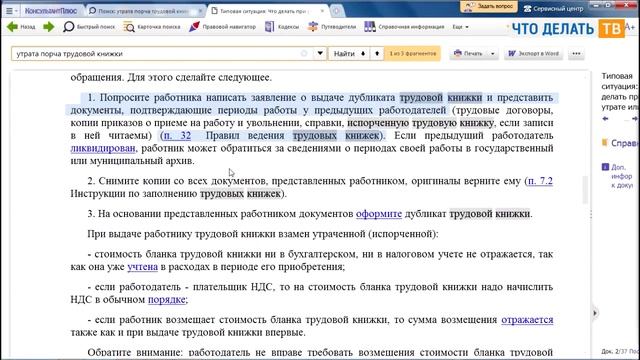Close the Типовая ситуация tab
This screenshot has width=640, height=360.
click(x=322, y=11)
